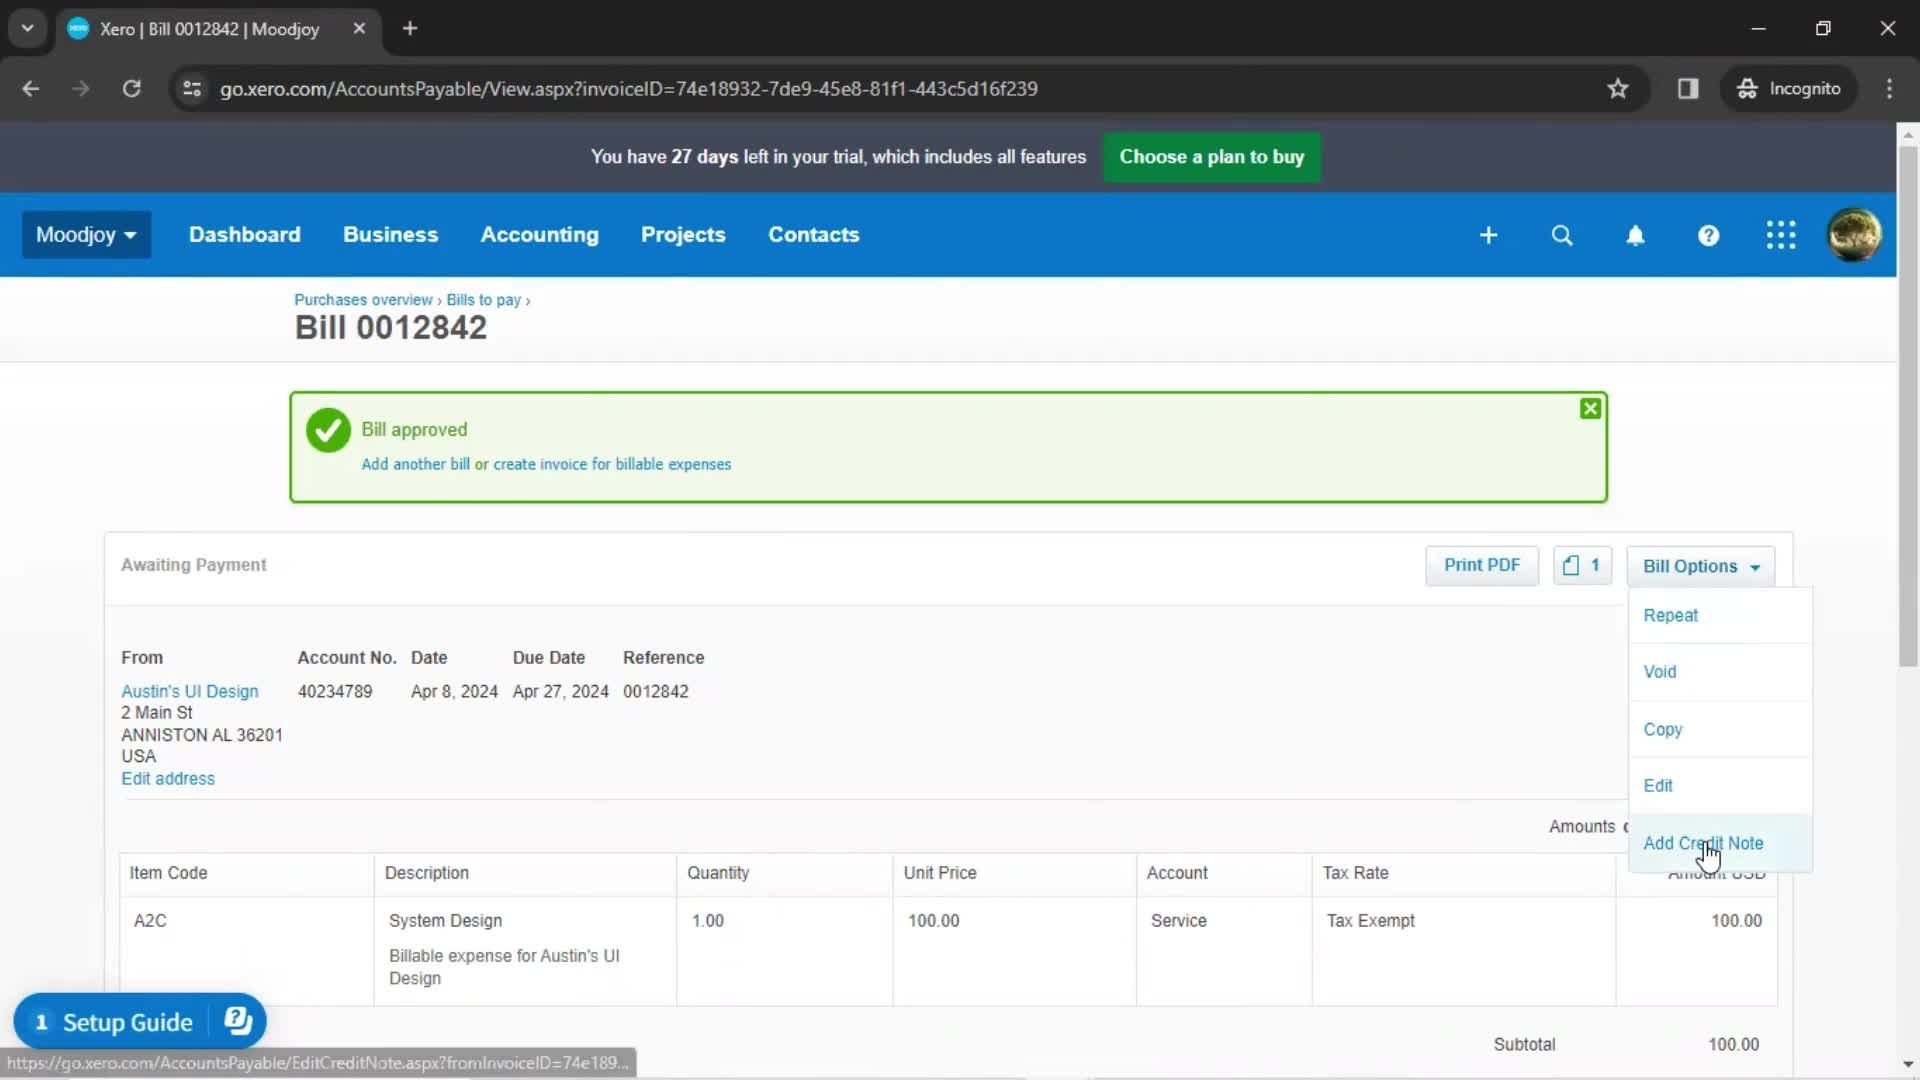The height and width of the screenshot is (1080, 1920).
Task: Click the Print PDF button
Action: (1481, 565)
